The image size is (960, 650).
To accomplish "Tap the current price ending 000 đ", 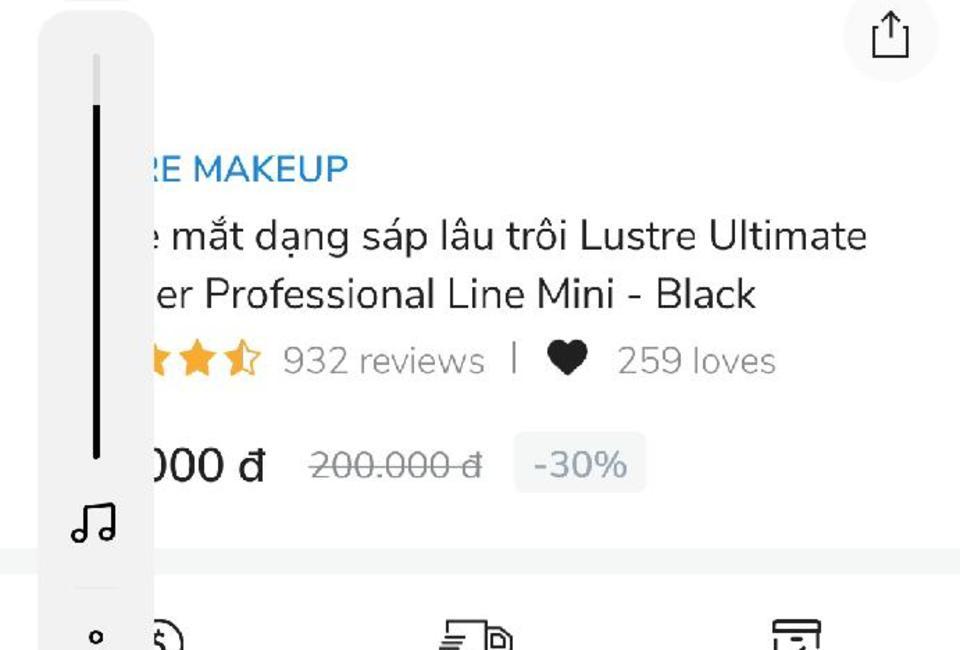I will pyautogui.click(x=208, y=465).
